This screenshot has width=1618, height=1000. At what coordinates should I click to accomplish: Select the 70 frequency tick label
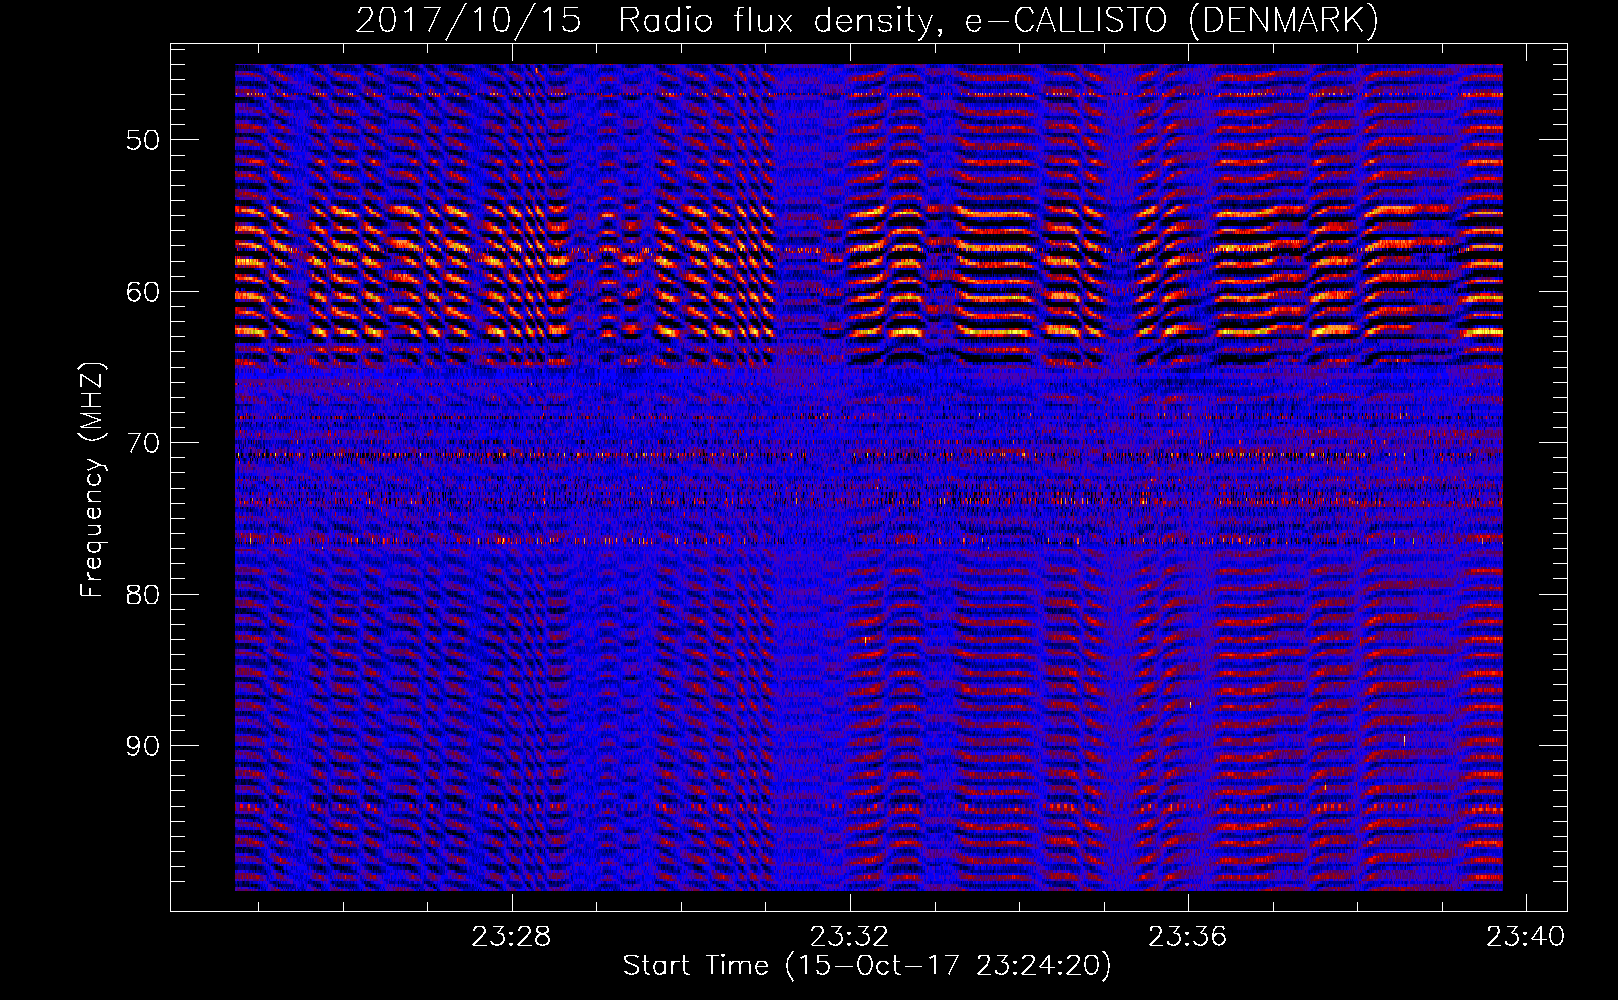click(143, 443)
